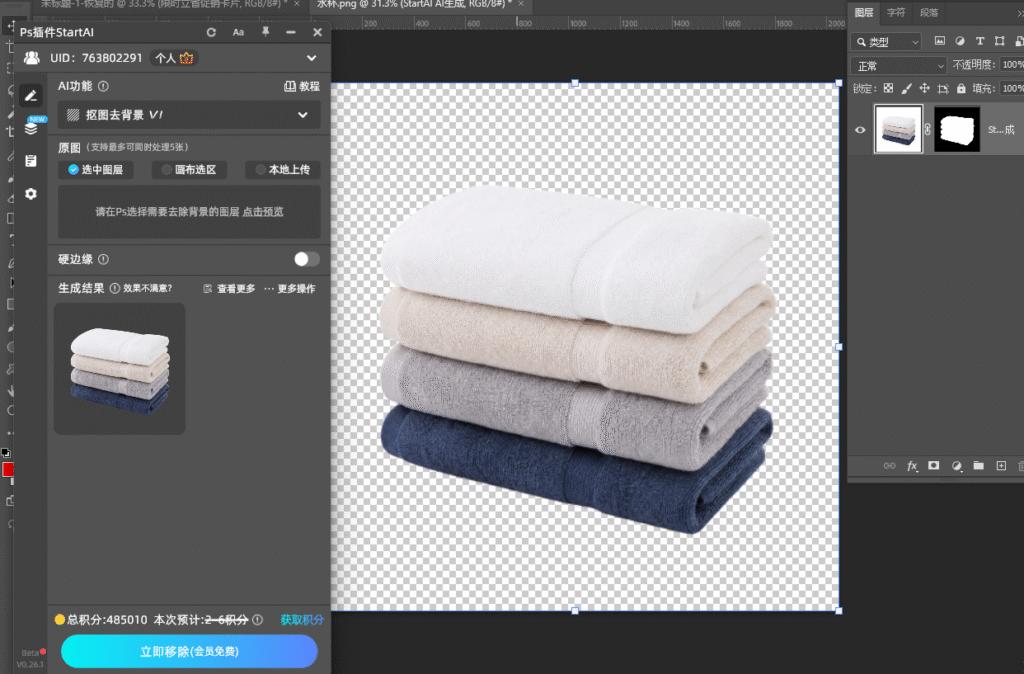Open the 获取积分 link
The width and height of the screenshot is (1024, 674).
click(x=302, y=620)
